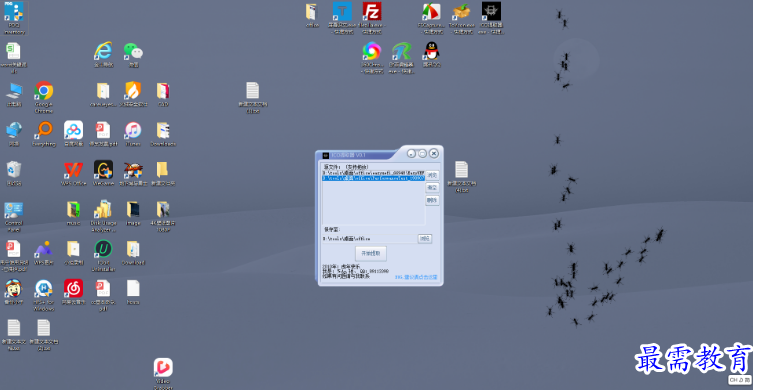This screenshot has height=390, width=759.
Task: Select the Video Snapper shortcut icon
Action: click(163, 368)
